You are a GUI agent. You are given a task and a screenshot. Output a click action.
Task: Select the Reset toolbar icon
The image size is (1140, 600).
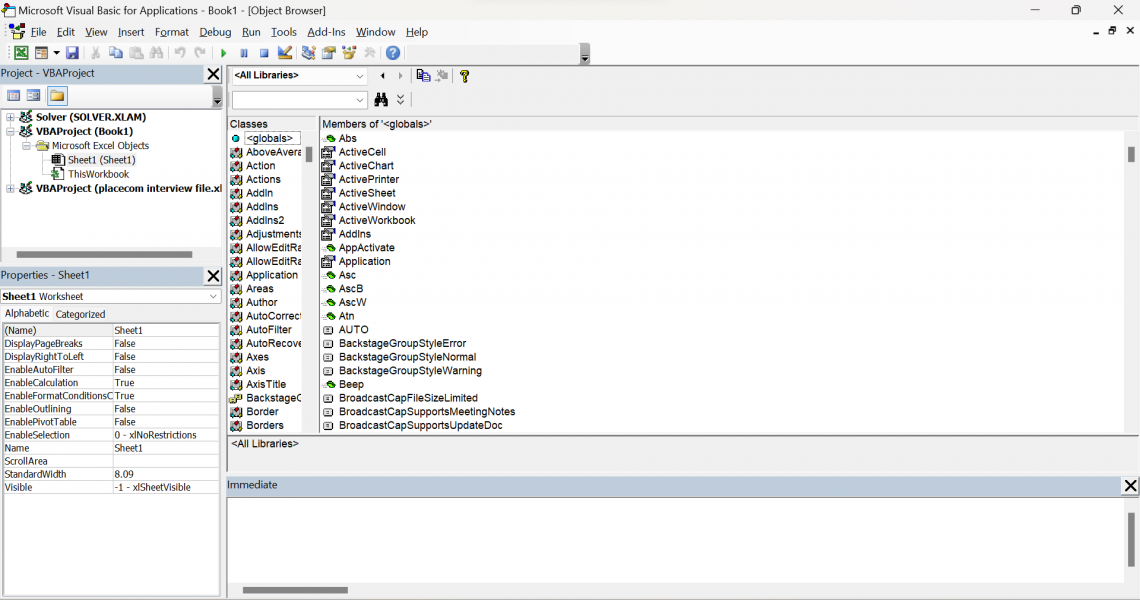pyautogui.click(x=263, y=53)
